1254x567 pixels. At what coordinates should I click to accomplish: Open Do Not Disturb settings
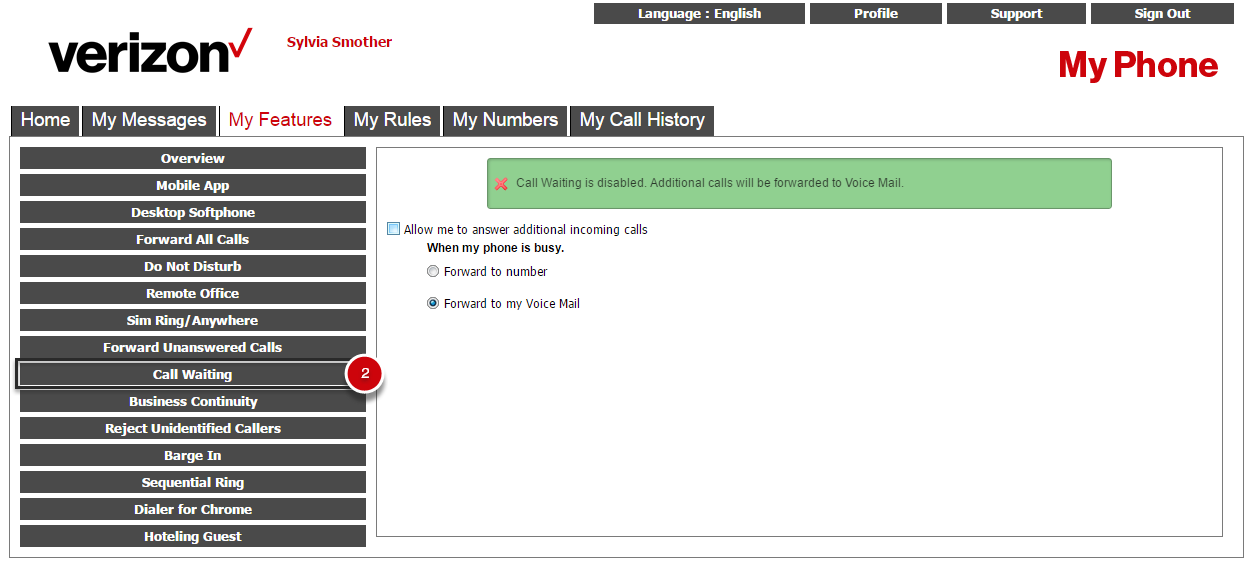click(x=193, y=266)
